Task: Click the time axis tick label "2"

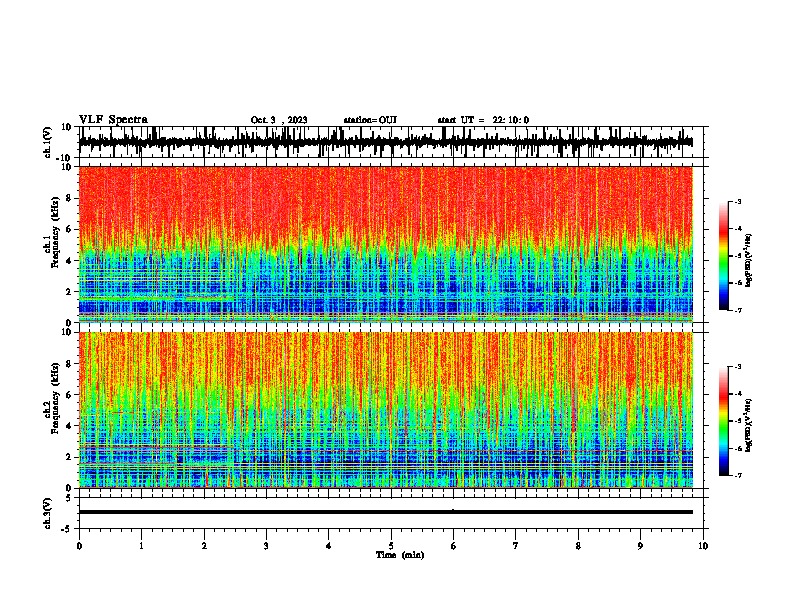Action: (204, 546)
